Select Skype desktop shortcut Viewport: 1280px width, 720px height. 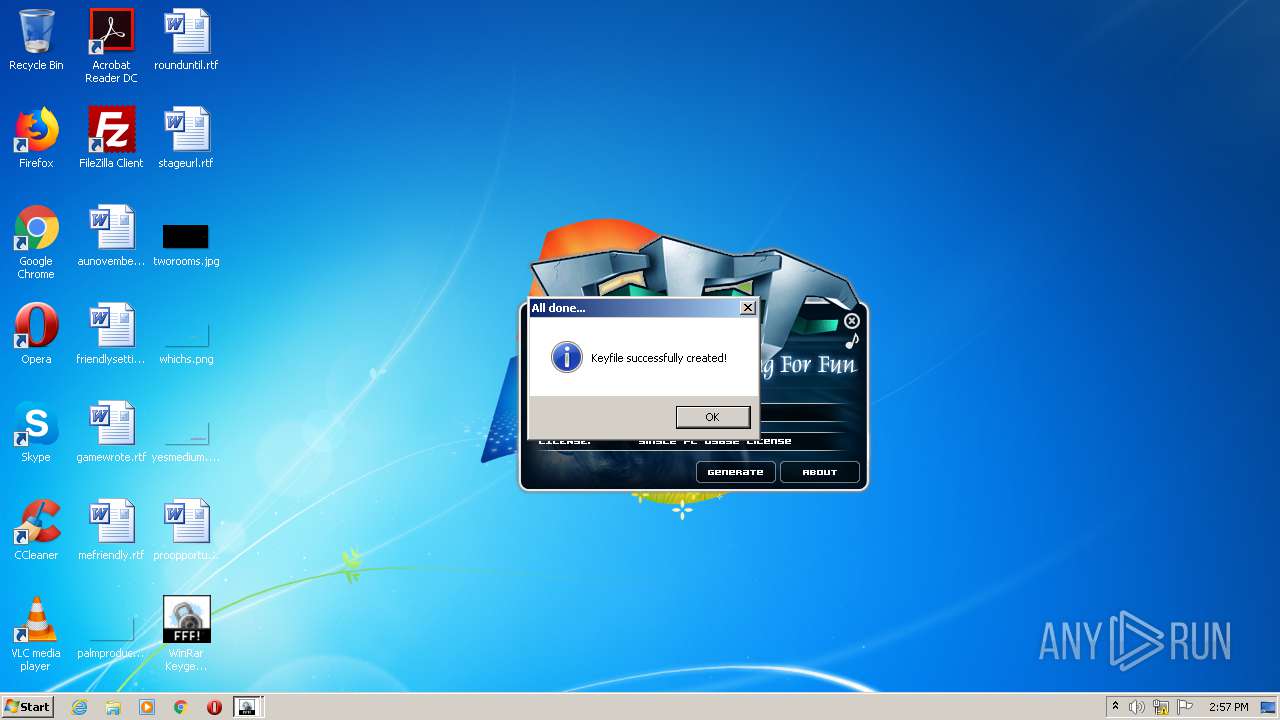pos(36,432)
